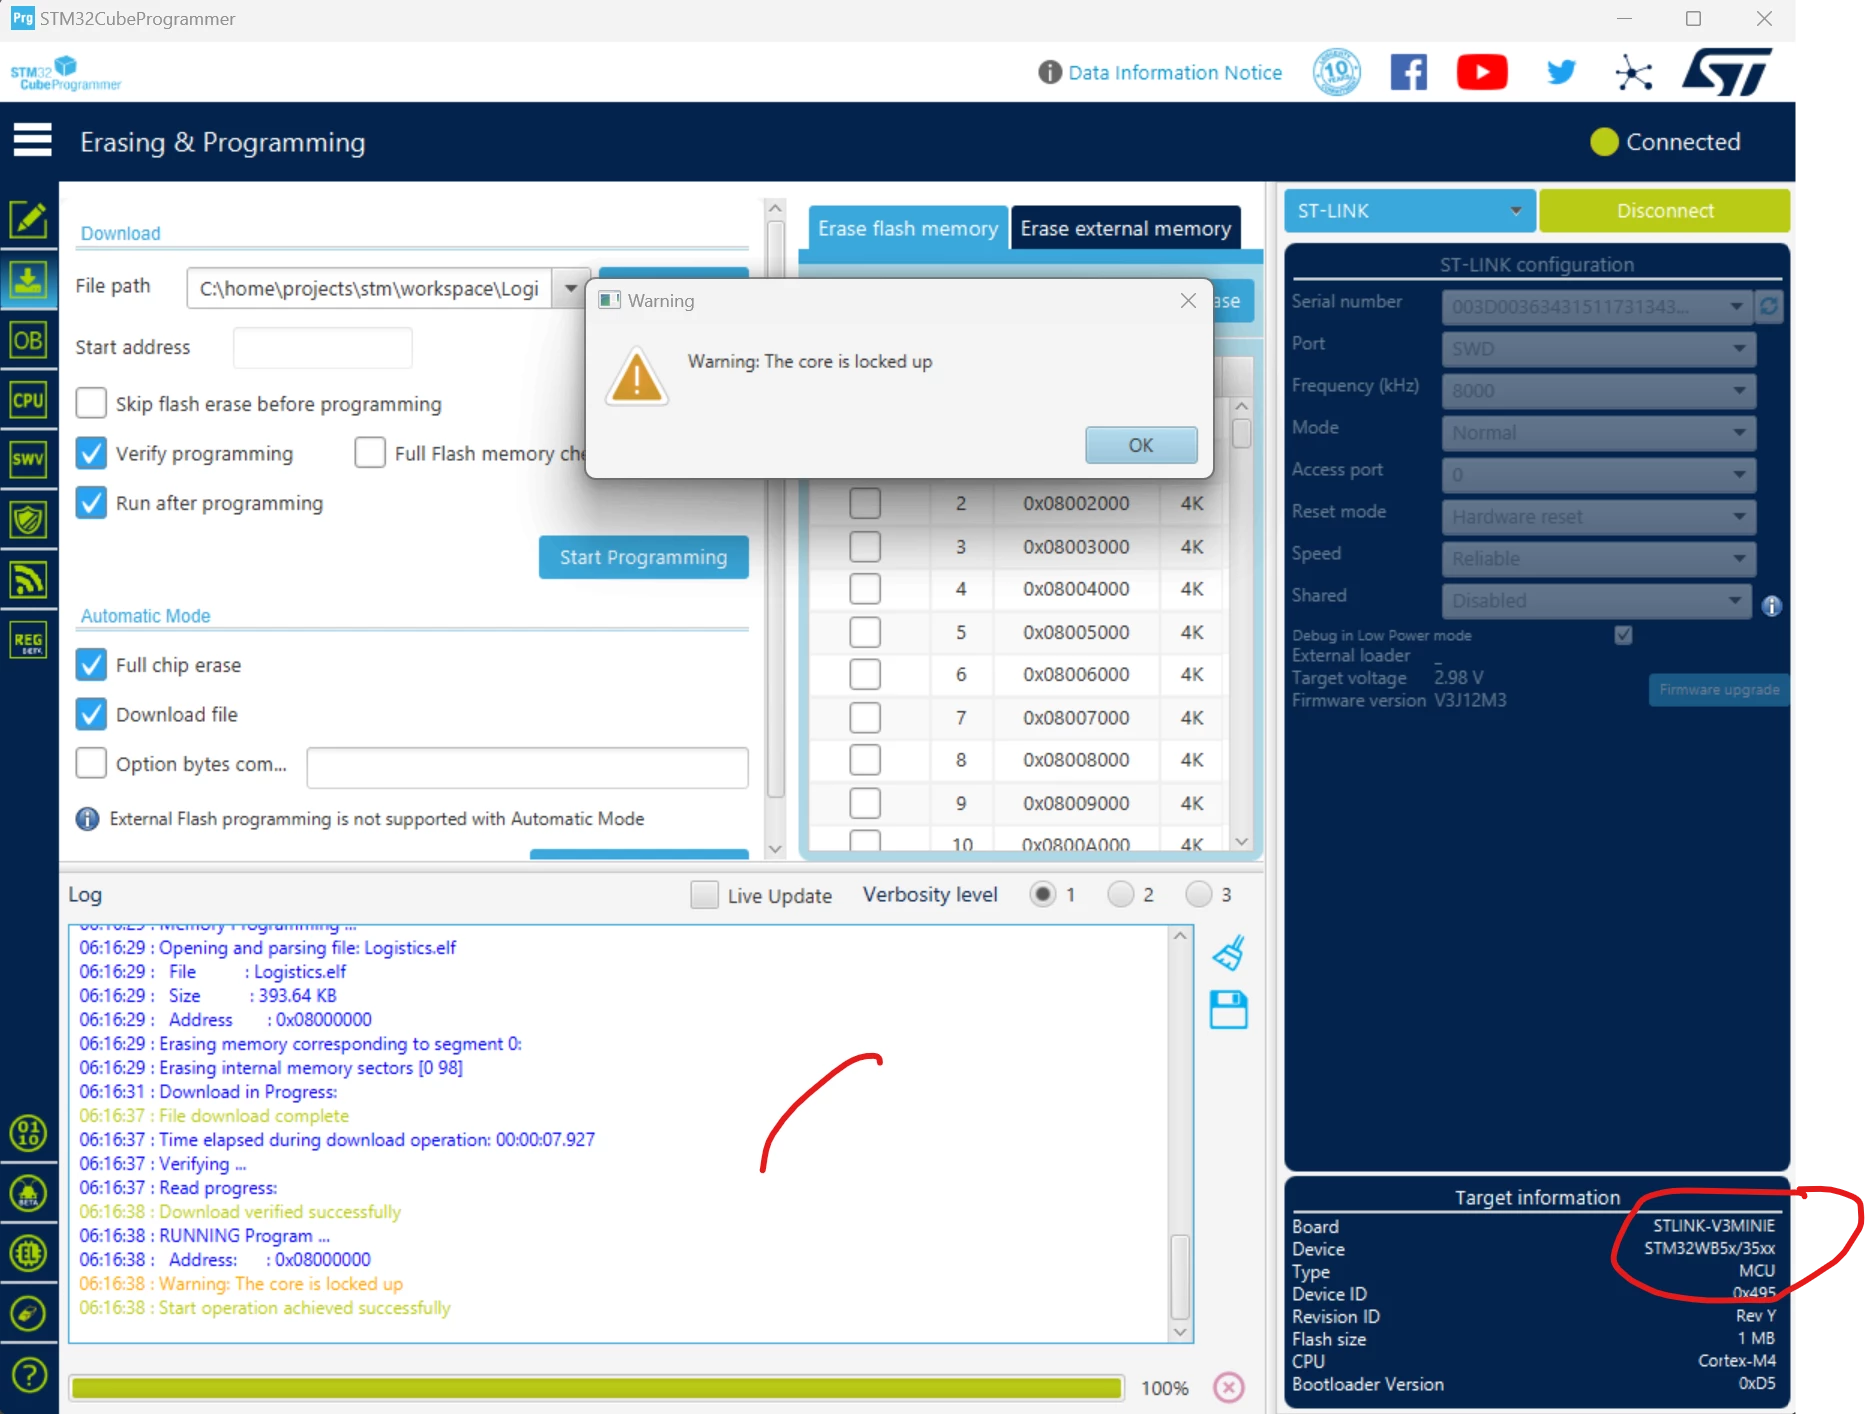Enable Live Update for the log

coord(704,895)
